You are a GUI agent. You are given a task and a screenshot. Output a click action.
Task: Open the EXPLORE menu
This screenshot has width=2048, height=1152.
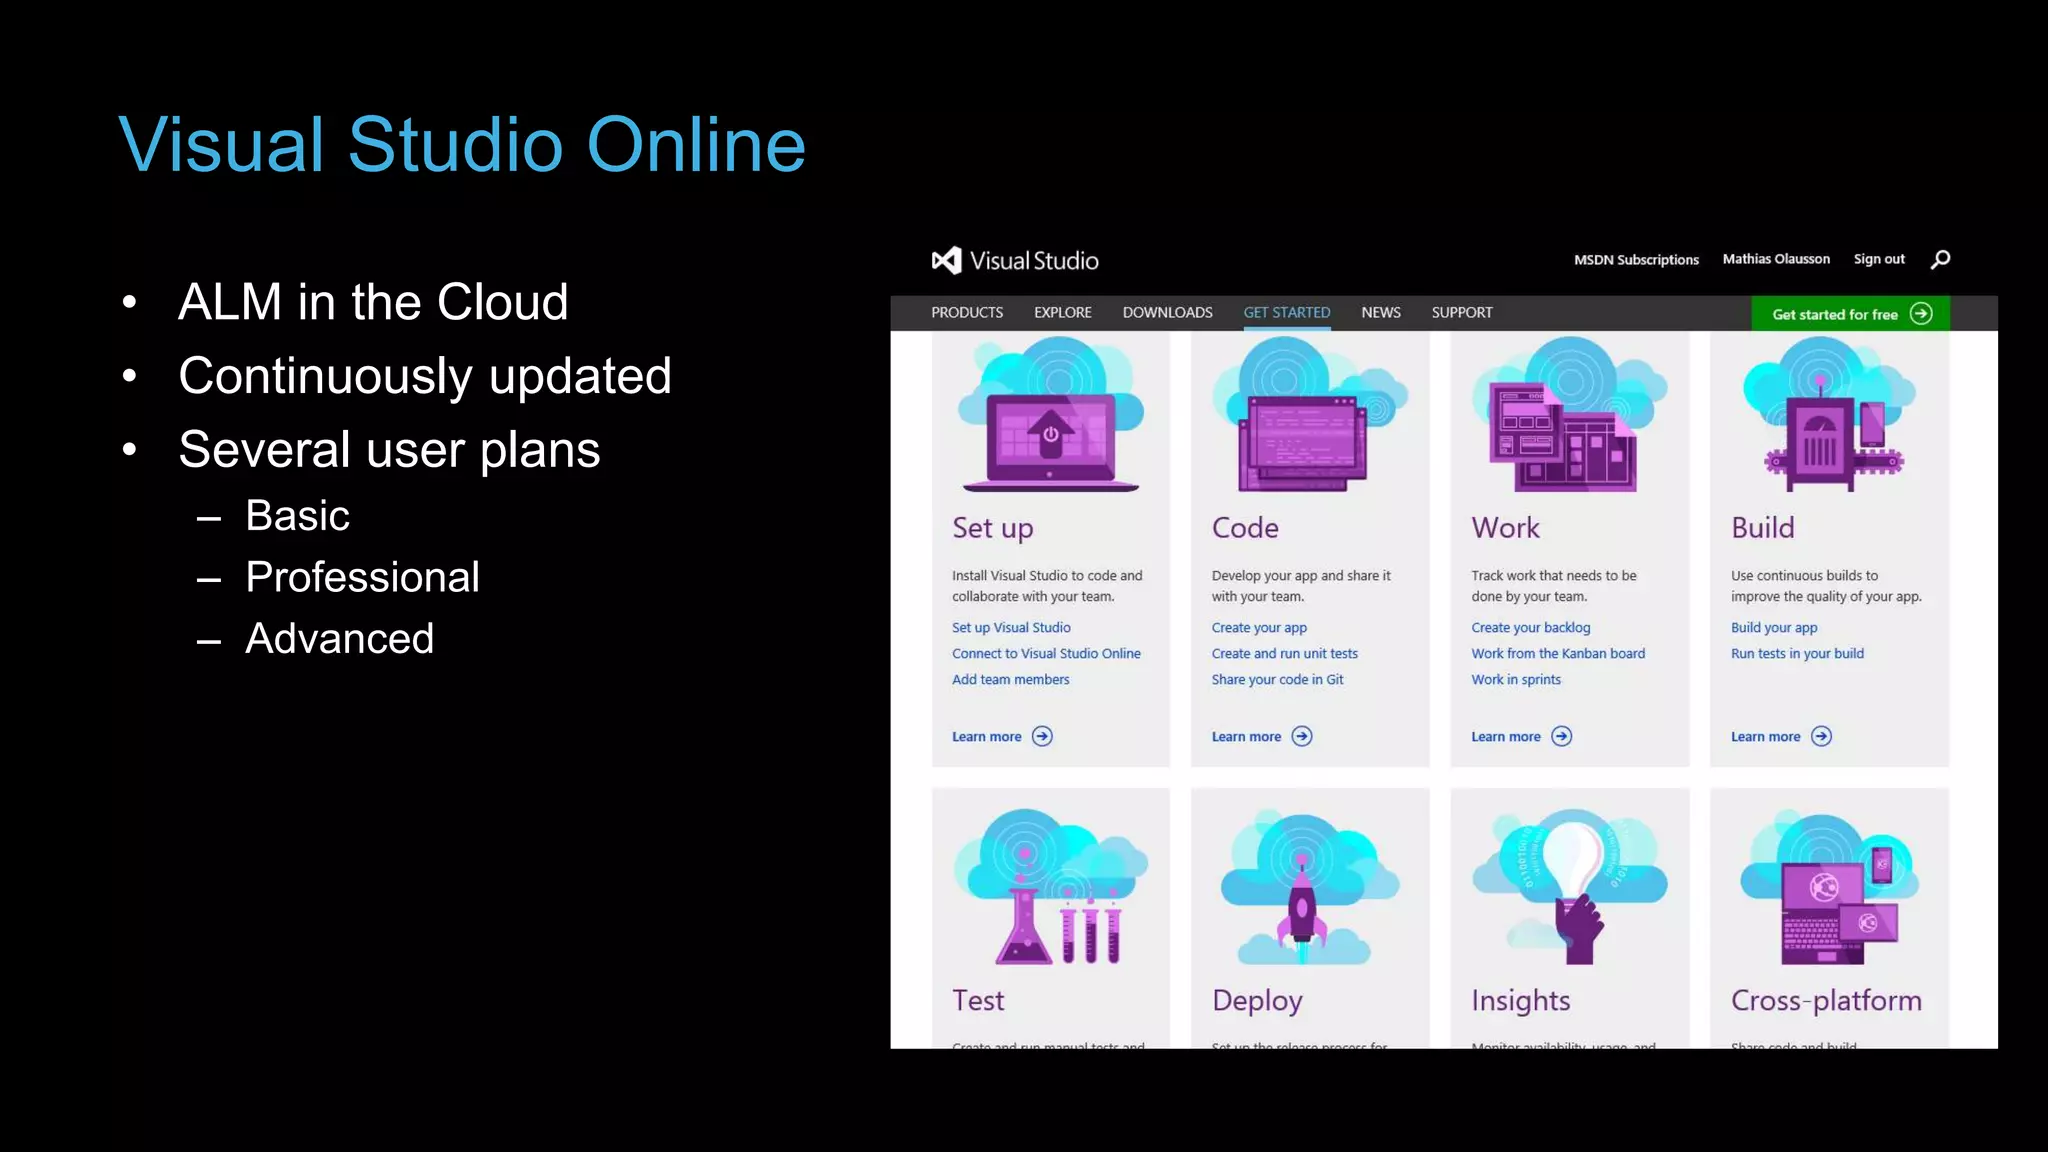click(1063, 313)
